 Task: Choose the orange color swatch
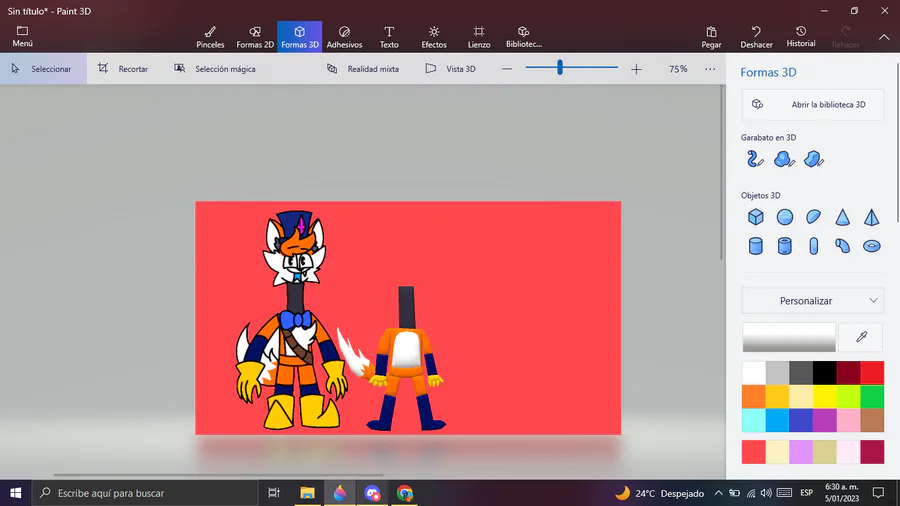point(754,396)
